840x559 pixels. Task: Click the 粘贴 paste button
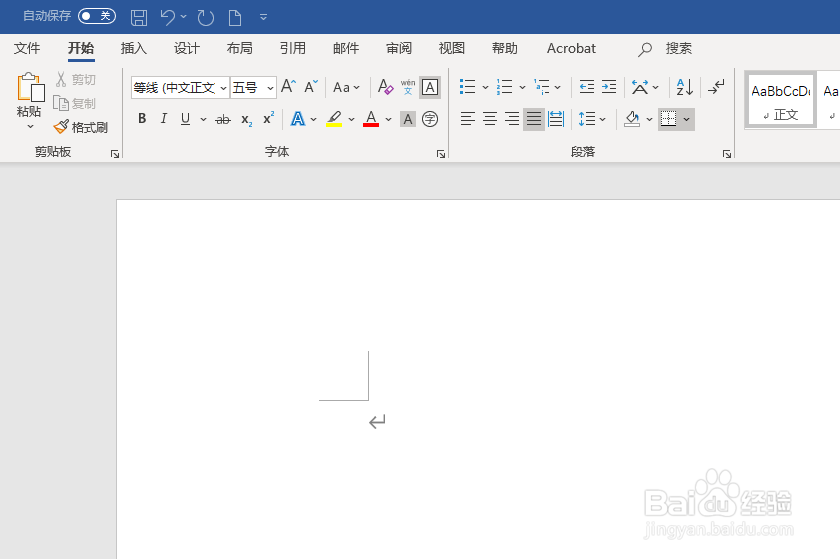[29, 95]
